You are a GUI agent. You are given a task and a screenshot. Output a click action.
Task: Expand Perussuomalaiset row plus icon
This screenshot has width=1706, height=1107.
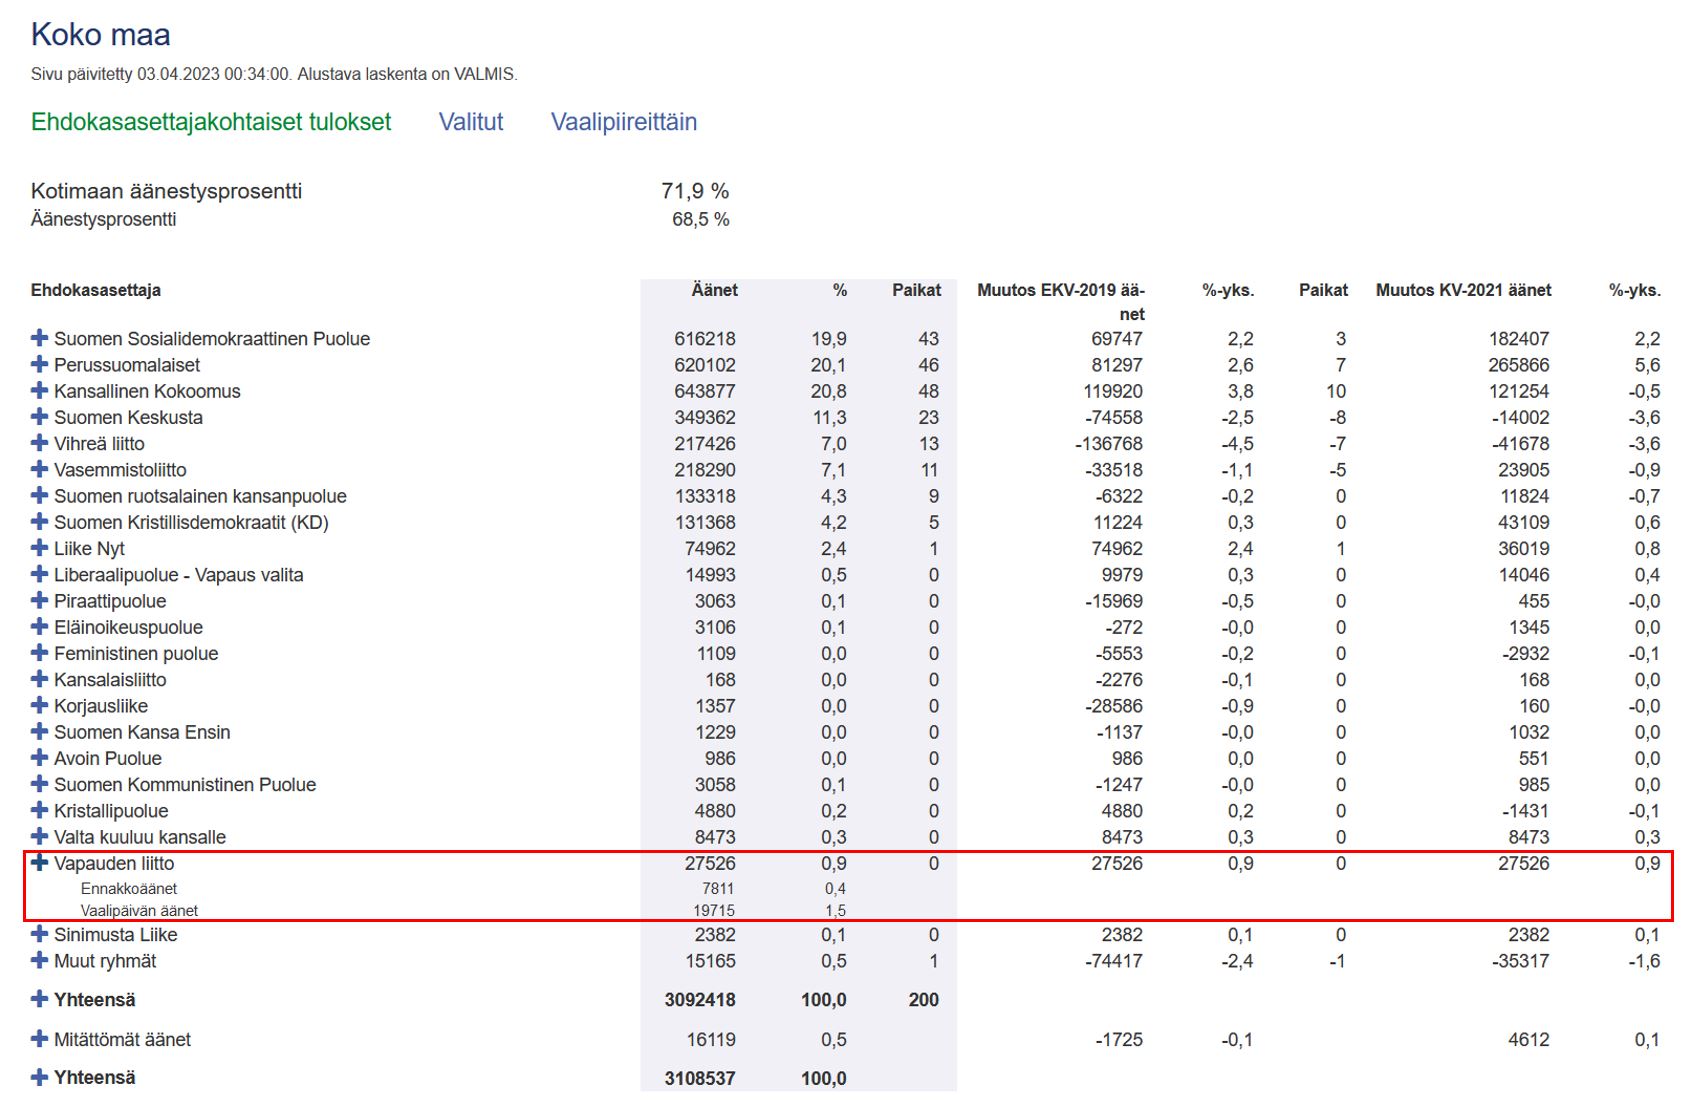pos(39,364)
